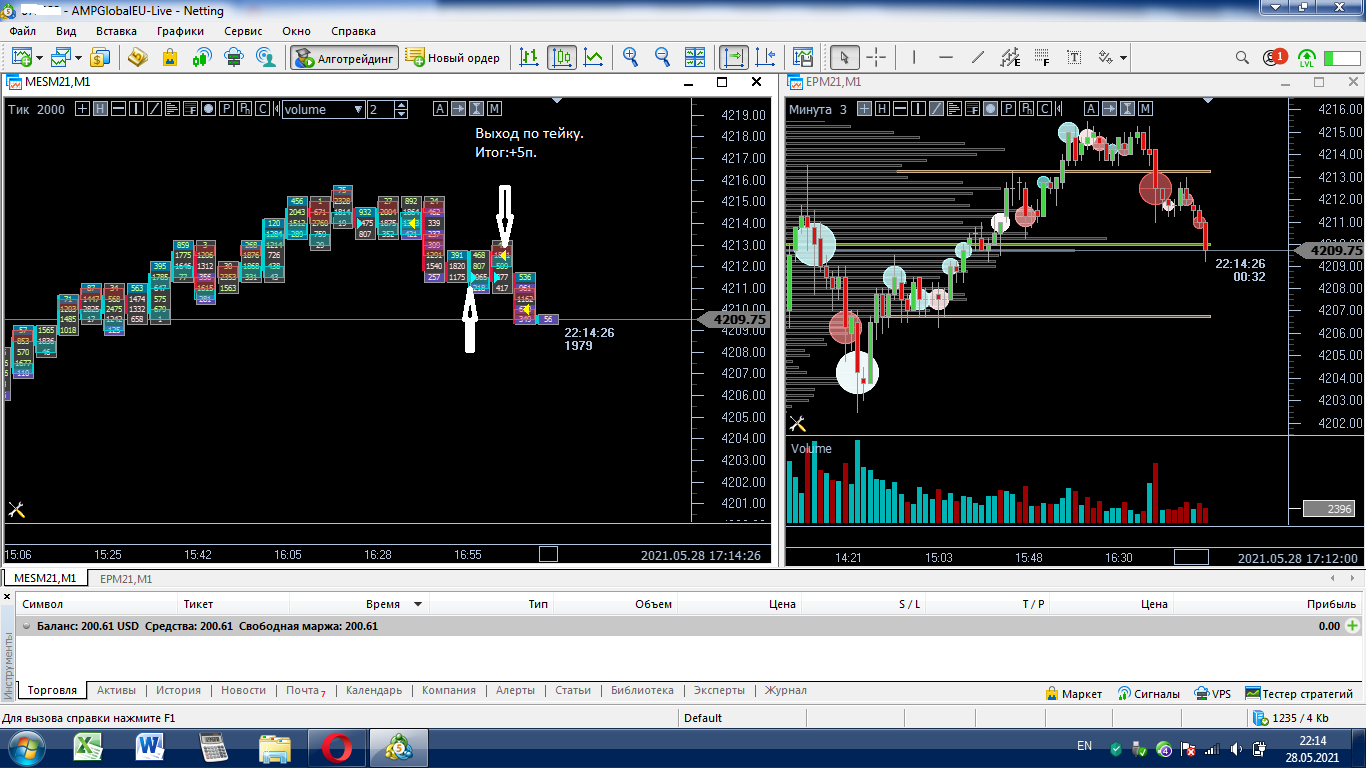Screen dimensions: 1366x768
Task: Click the tools icon in MESM21 chart corner
Action: tap(16, 510)
